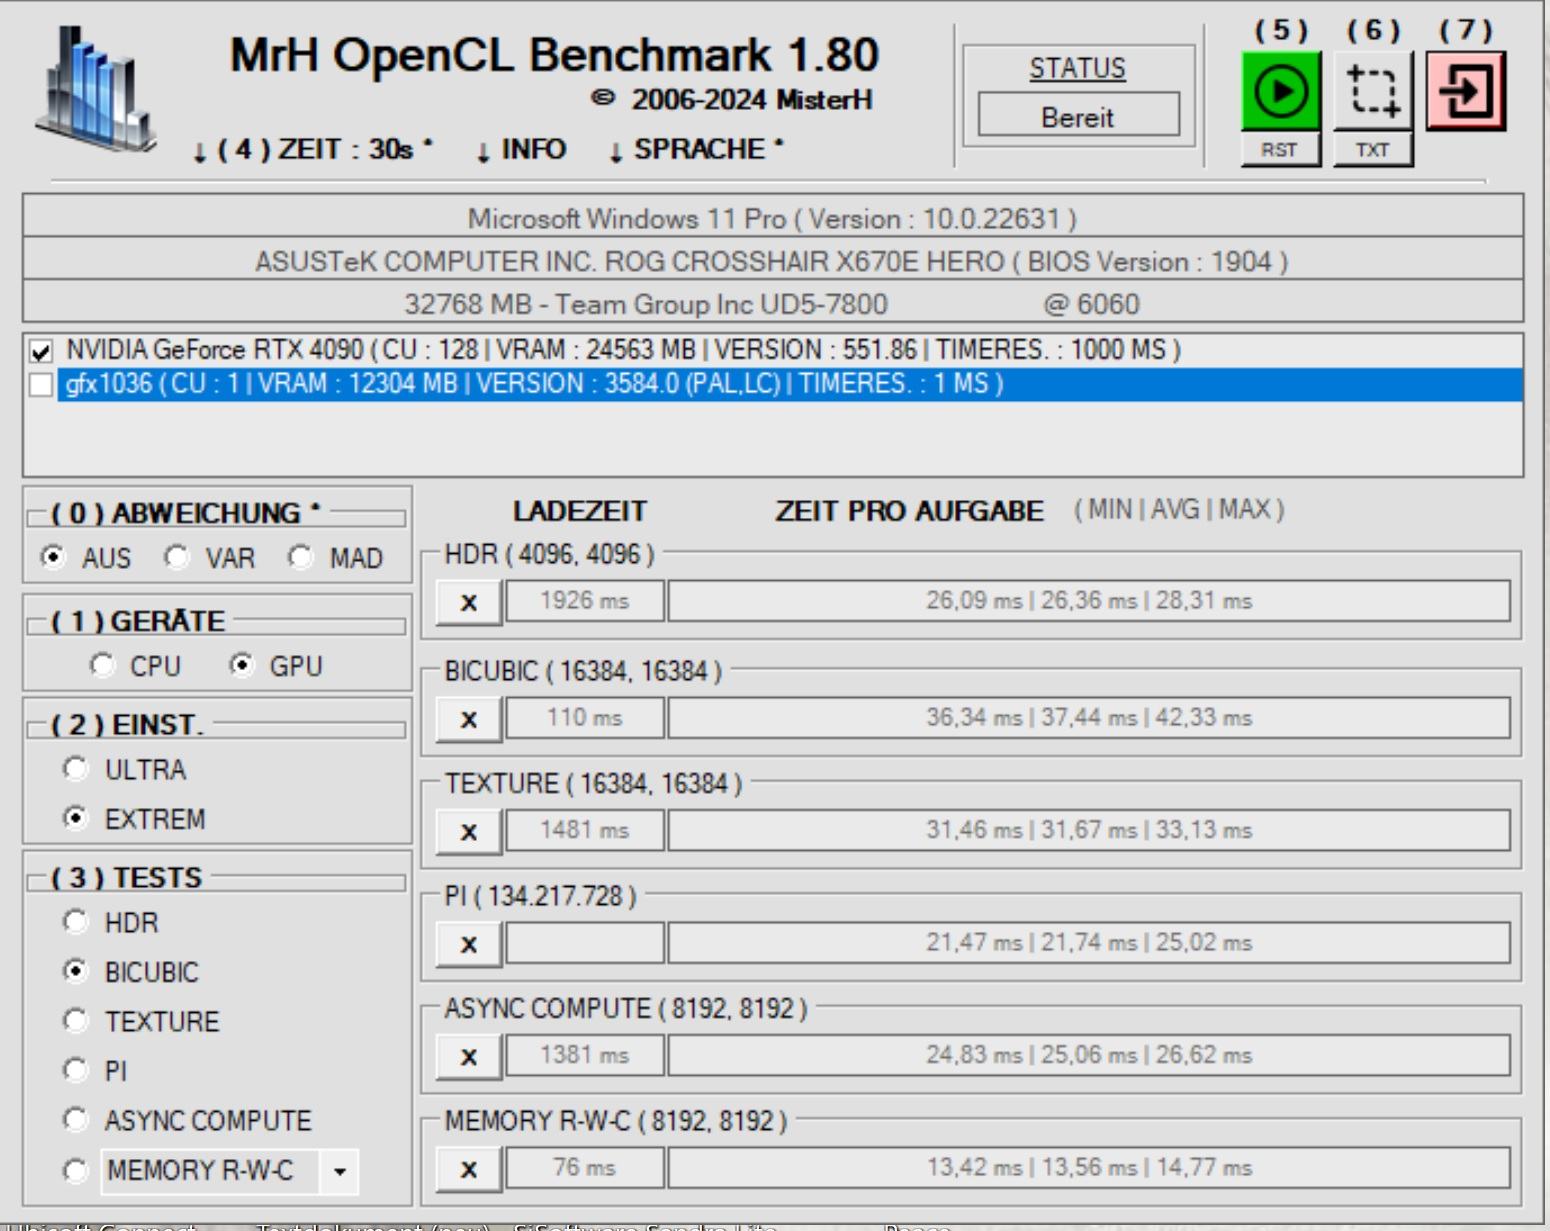Take a screenshot using the selection icon

coord(1373,91)
